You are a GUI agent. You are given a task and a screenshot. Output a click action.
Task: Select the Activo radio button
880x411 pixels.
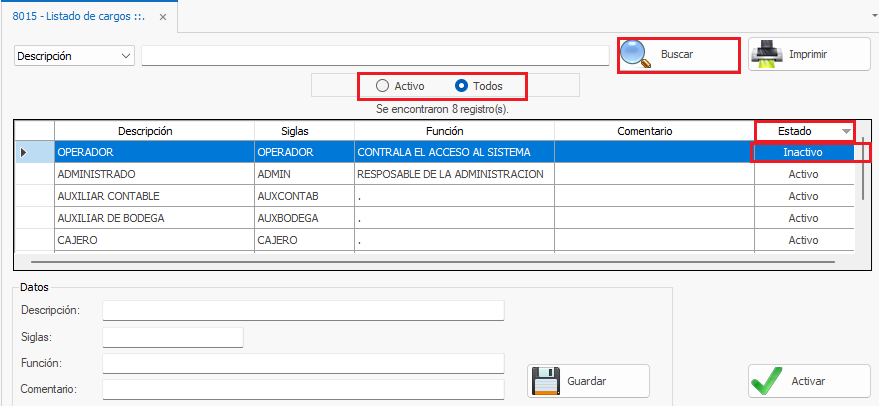(382, 86)
